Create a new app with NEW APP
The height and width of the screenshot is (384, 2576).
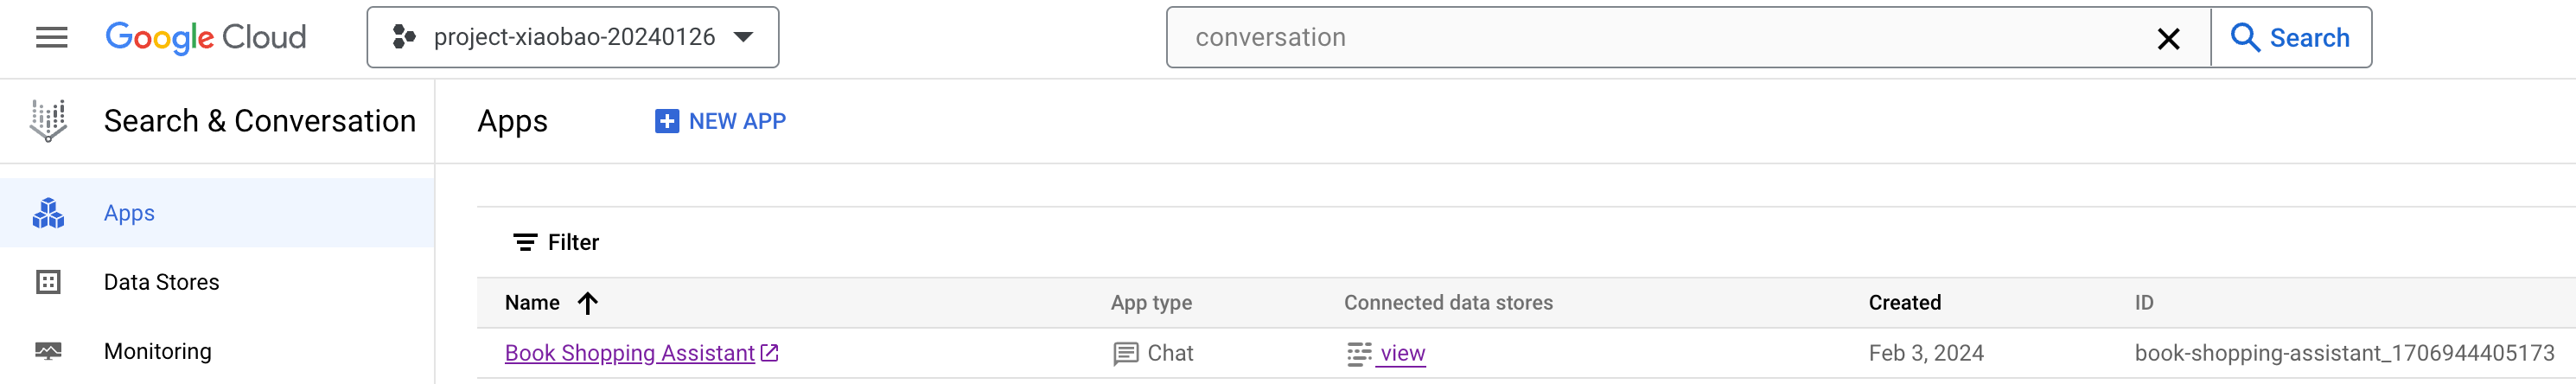click(720, 121)
